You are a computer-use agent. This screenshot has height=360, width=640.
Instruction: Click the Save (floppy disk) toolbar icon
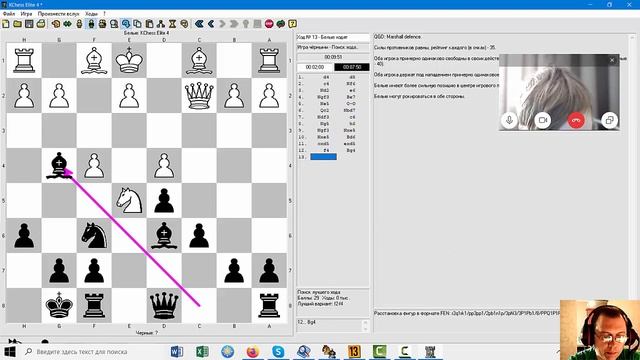[x=29, y=24]
